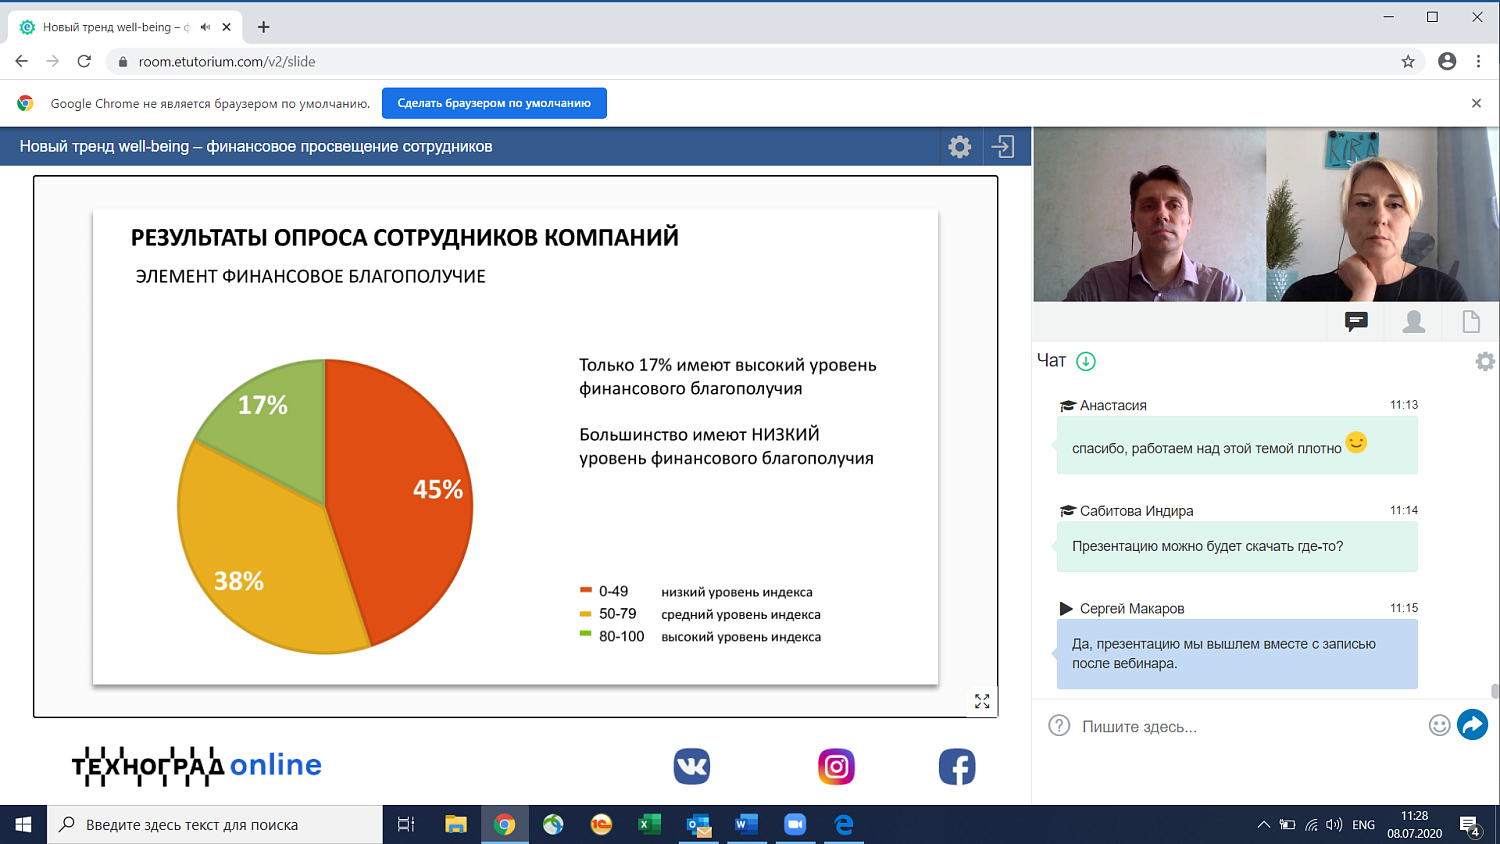Image resolution: width=1500 pixels, height=844 pixels.
Task: Open Outlook from taskbar
Action: point(699,825)
